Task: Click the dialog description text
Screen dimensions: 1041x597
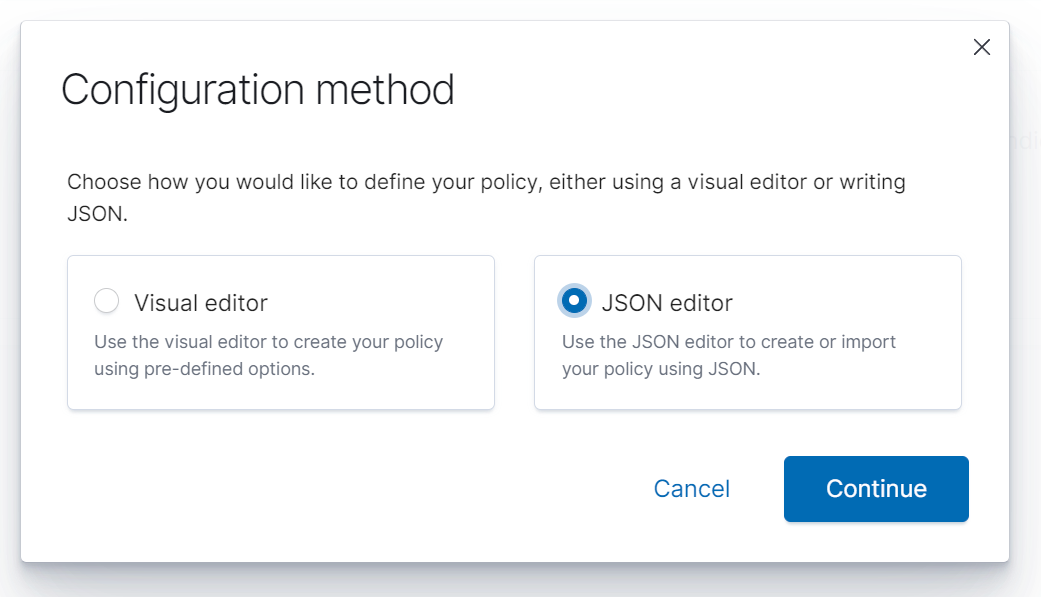Action: [x=486, y=195]
